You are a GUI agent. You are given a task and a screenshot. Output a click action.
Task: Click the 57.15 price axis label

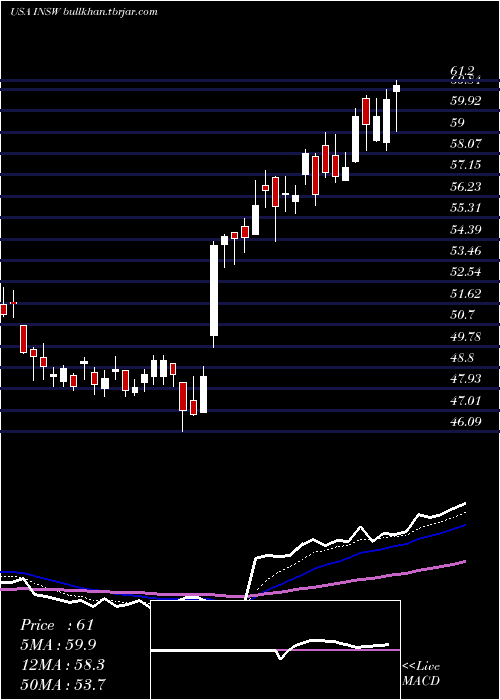click(x=466, y=165)
